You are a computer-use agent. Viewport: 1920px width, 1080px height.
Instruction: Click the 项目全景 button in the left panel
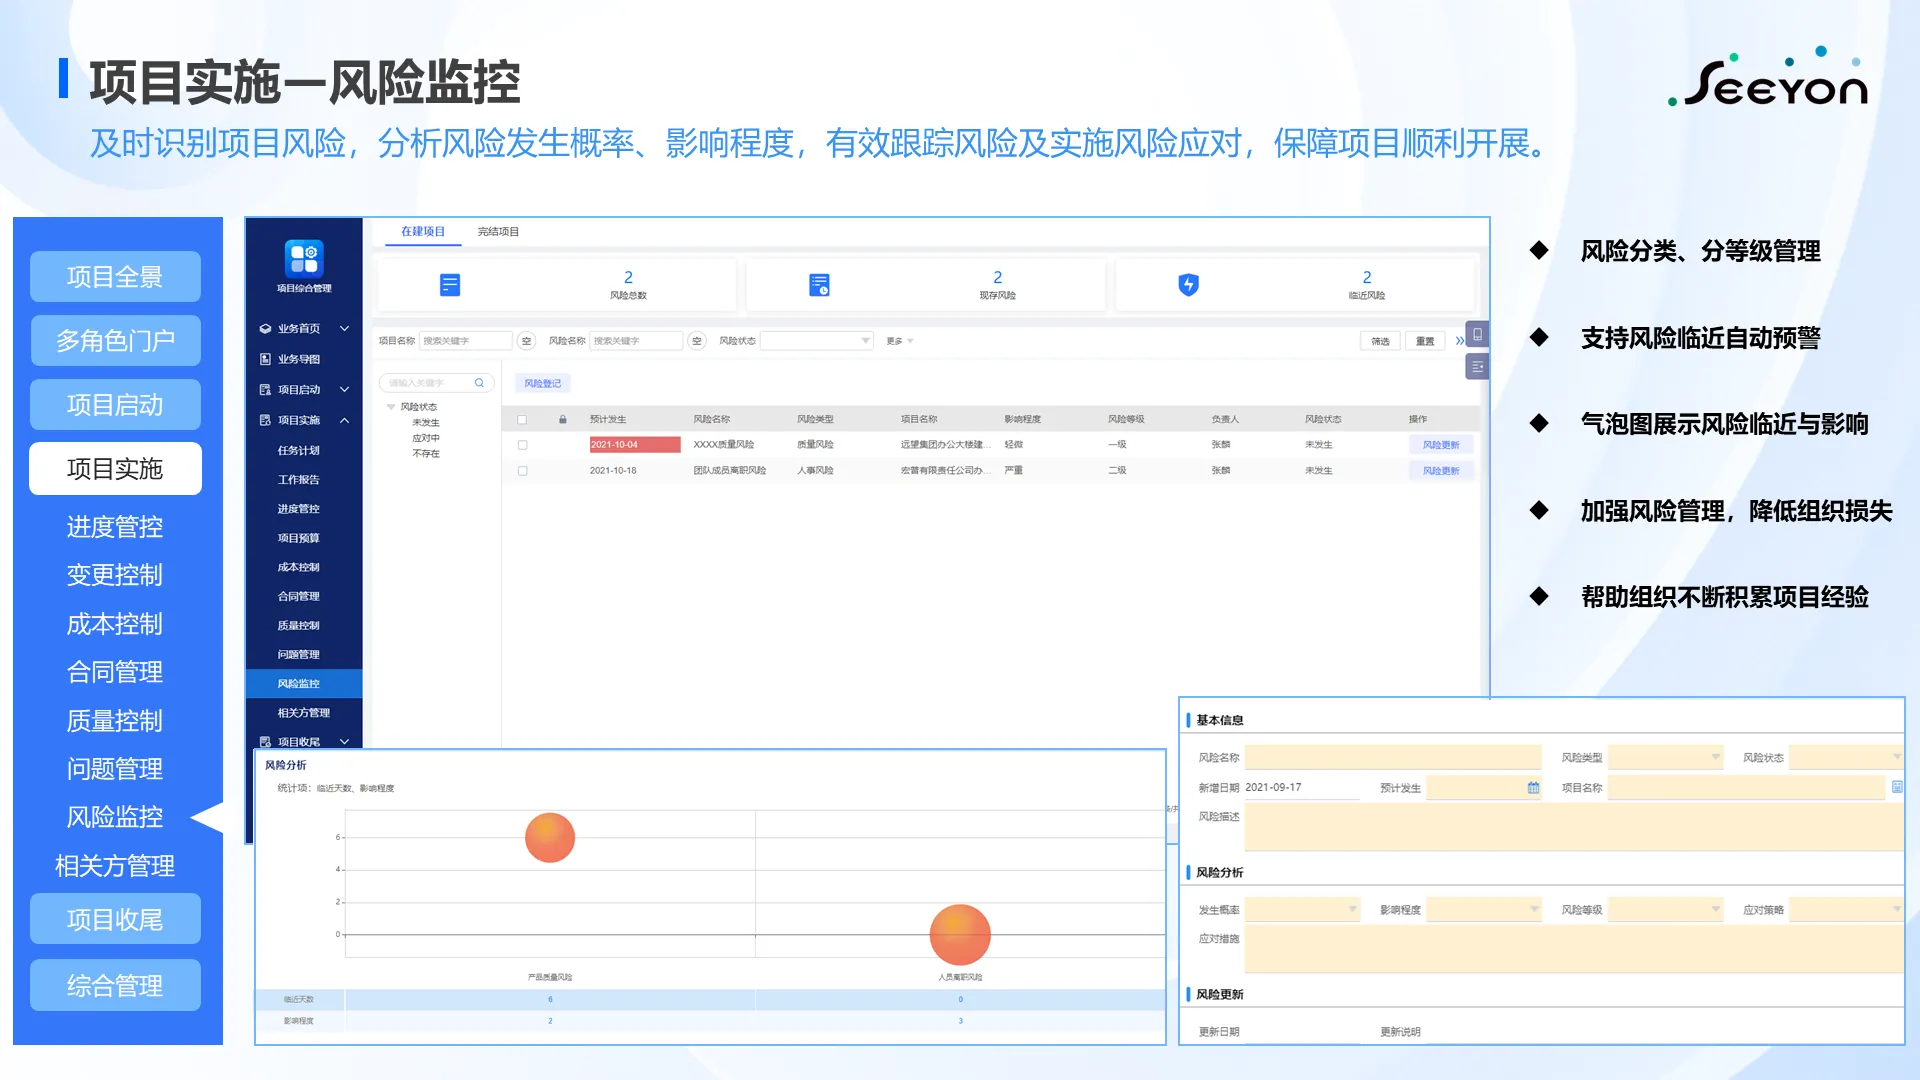click(x=115, y=277)
